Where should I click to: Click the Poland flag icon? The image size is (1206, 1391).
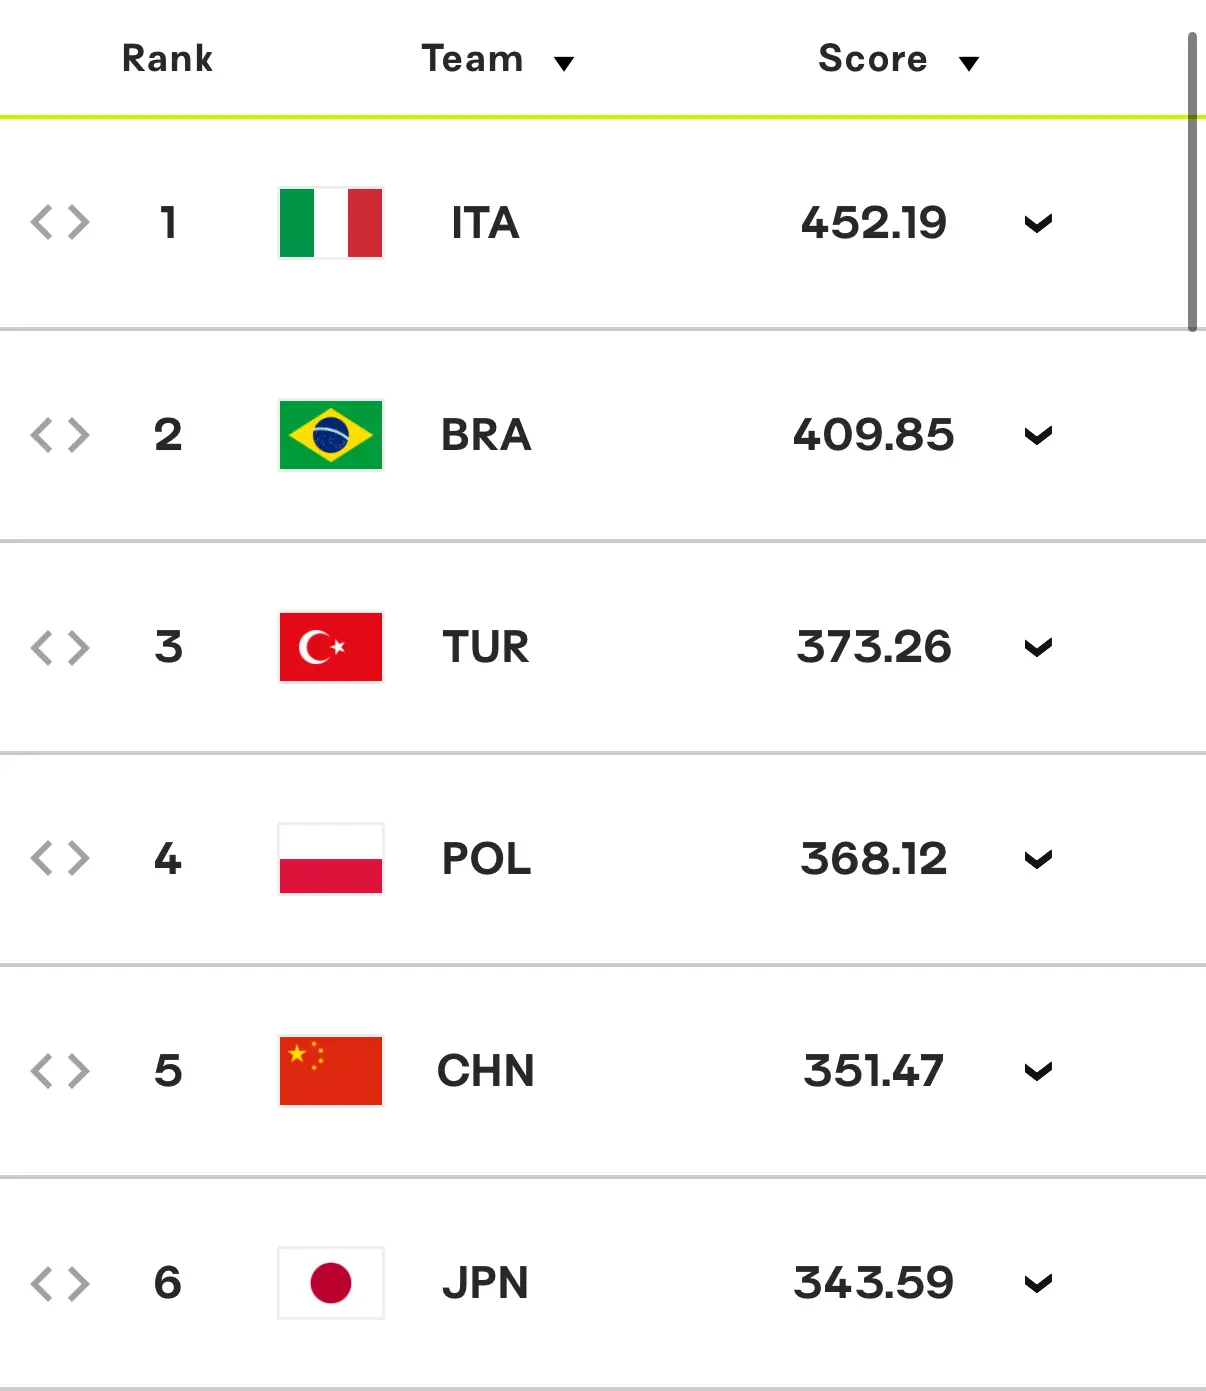pos(331,859)
